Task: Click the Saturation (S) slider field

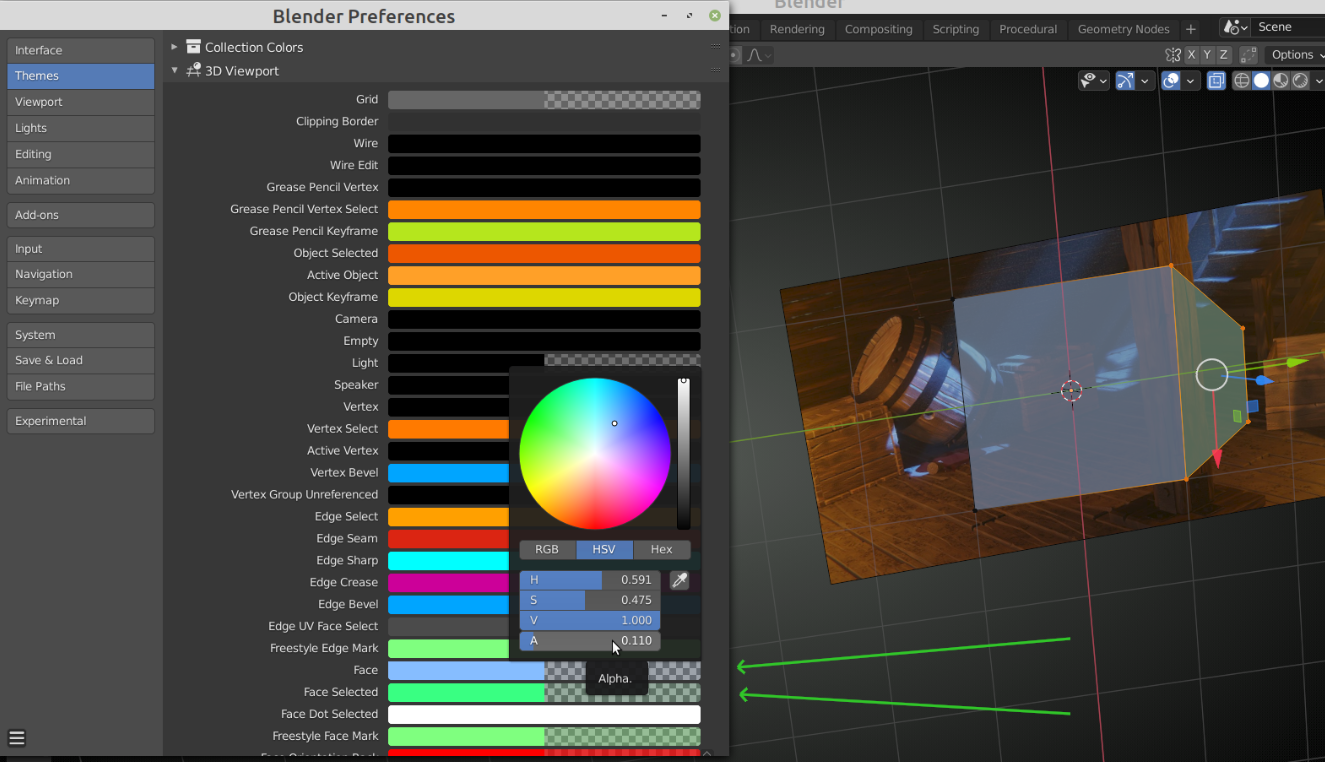Action: pyautogui.click(x=590, y=600)
